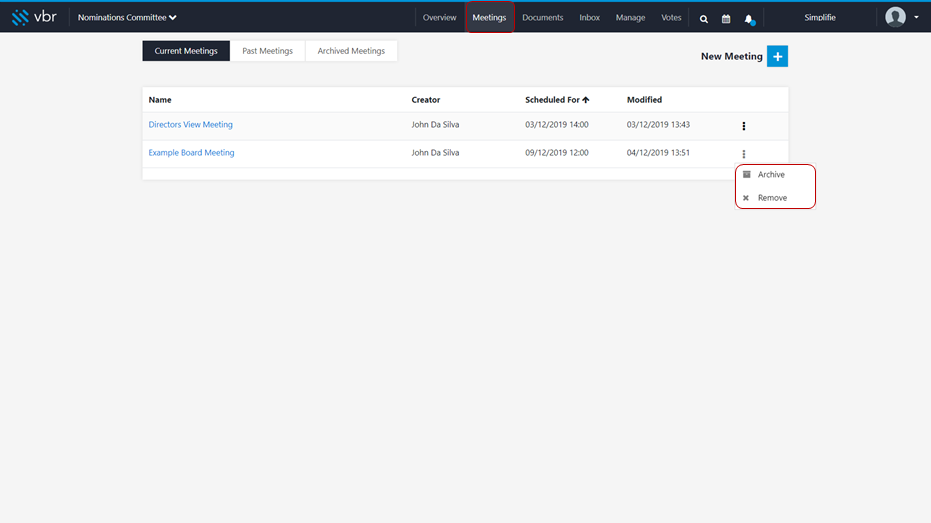The image size is (931, 523).
Task: Open kebab menu for Directors View Meeting
Action: pos(743,126)
